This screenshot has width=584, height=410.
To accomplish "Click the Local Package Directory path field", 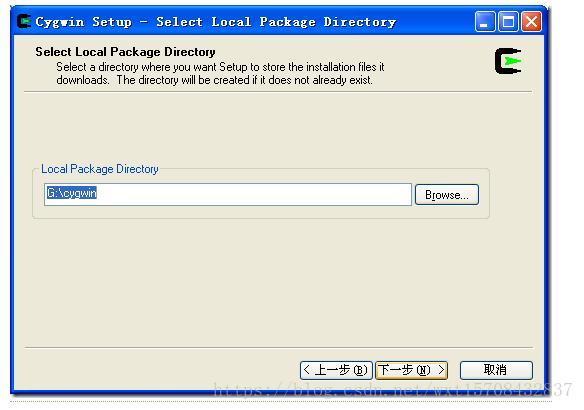I will (x=228, y=194).
